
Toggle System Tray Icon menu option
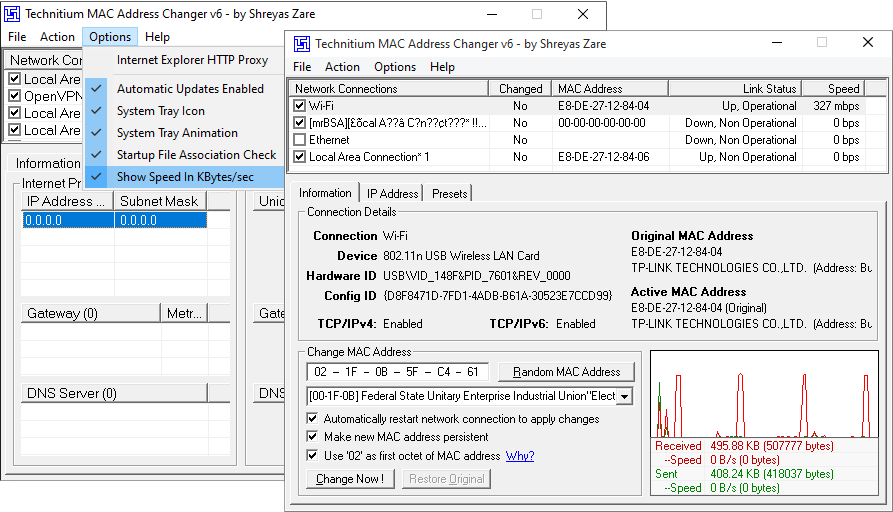184,111
